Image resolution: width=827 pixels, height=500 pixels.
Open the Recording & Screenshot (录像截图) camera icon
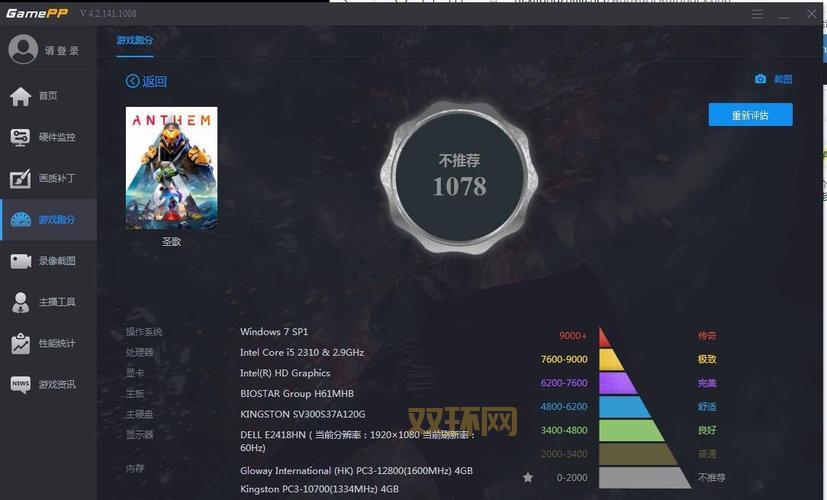pos(20,261)
